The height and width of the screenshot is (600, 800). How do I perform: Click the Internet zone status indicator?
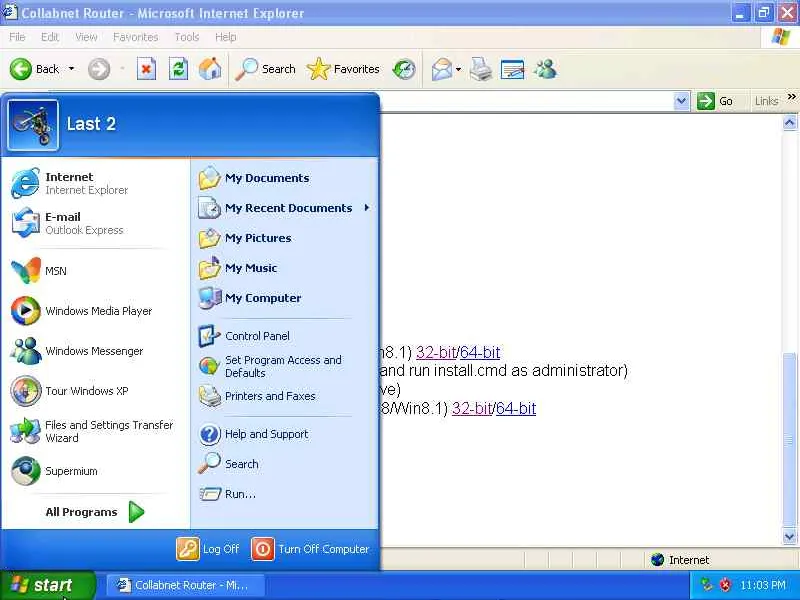(681, 560)
